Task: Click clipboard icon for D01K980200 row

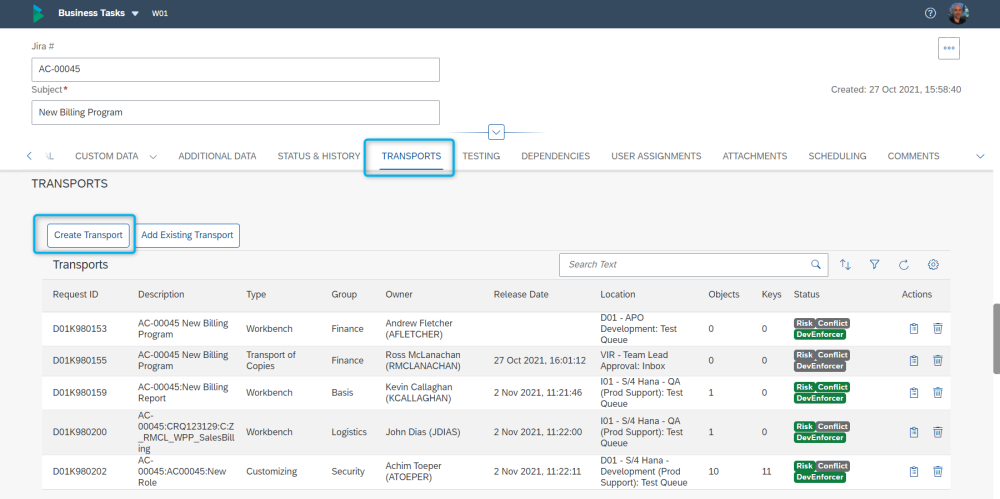Action: point(913,432)
